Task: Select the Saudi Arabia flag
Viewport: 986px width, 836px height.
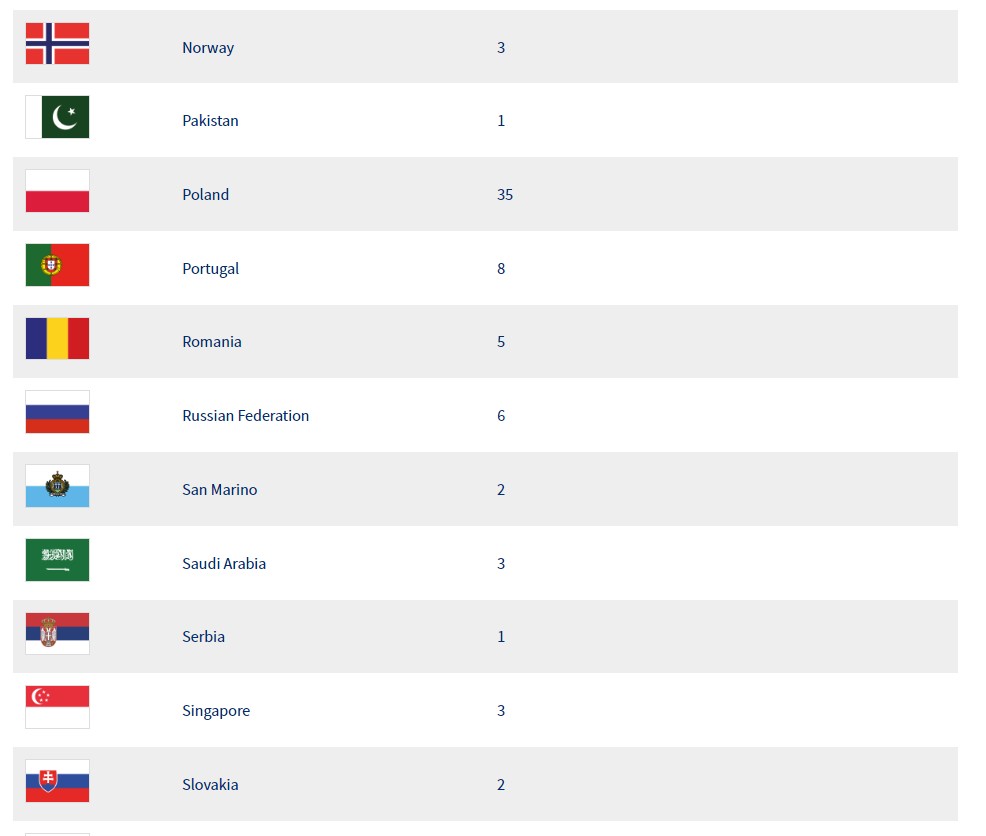Action: (x=57, y=560)
